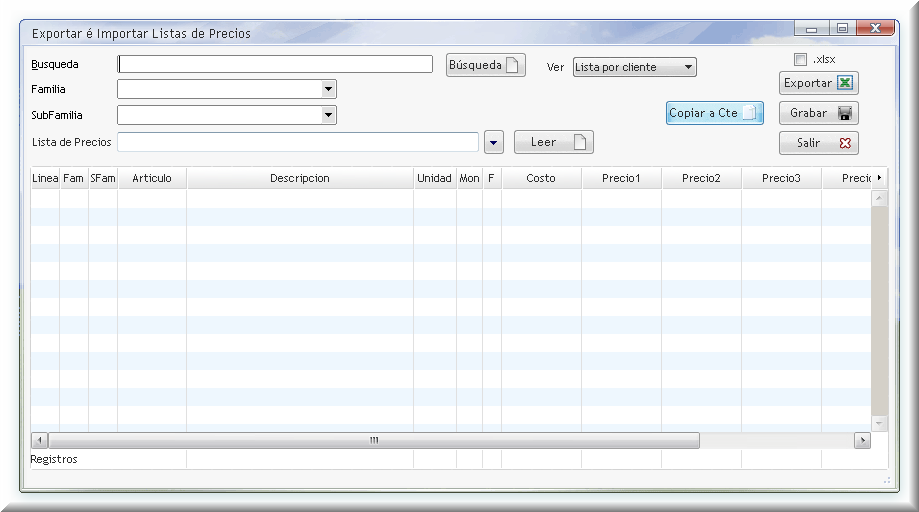This screenshot has width=919, height=512.
Task: Click the Precio1 column header
Action: (621, 178)
